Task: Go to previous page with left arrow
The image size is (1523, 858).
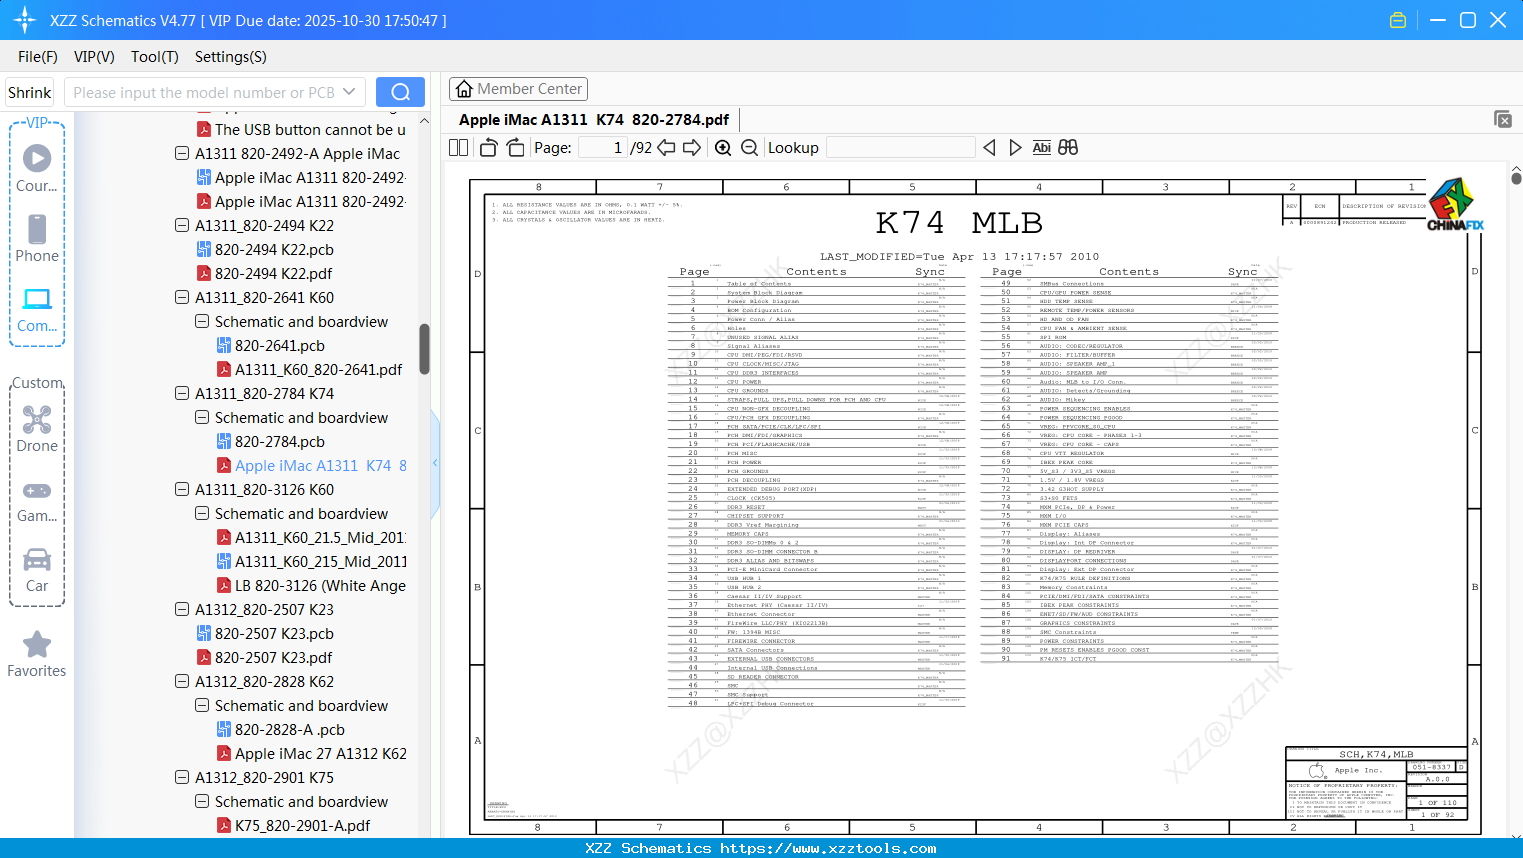Action: pyautogui.click(x=666, y=148)
